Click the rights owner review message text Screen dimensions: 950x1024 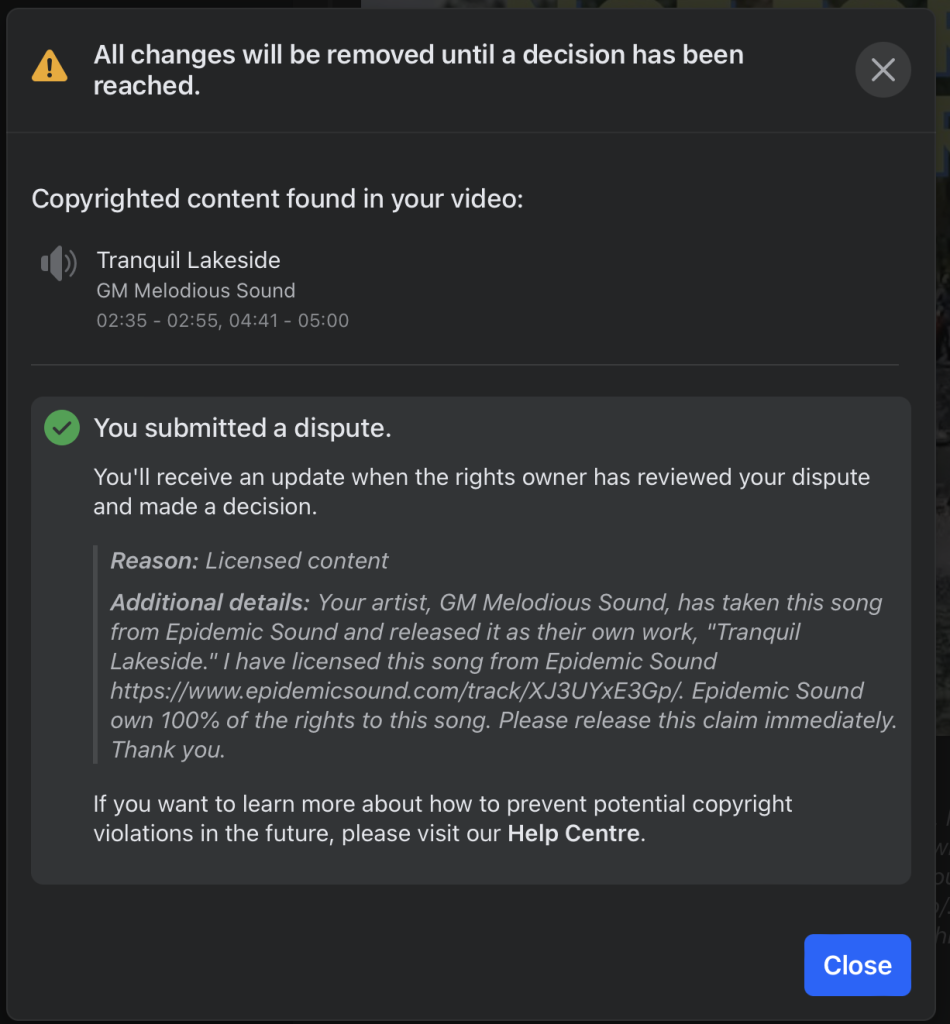pos(481,492)
